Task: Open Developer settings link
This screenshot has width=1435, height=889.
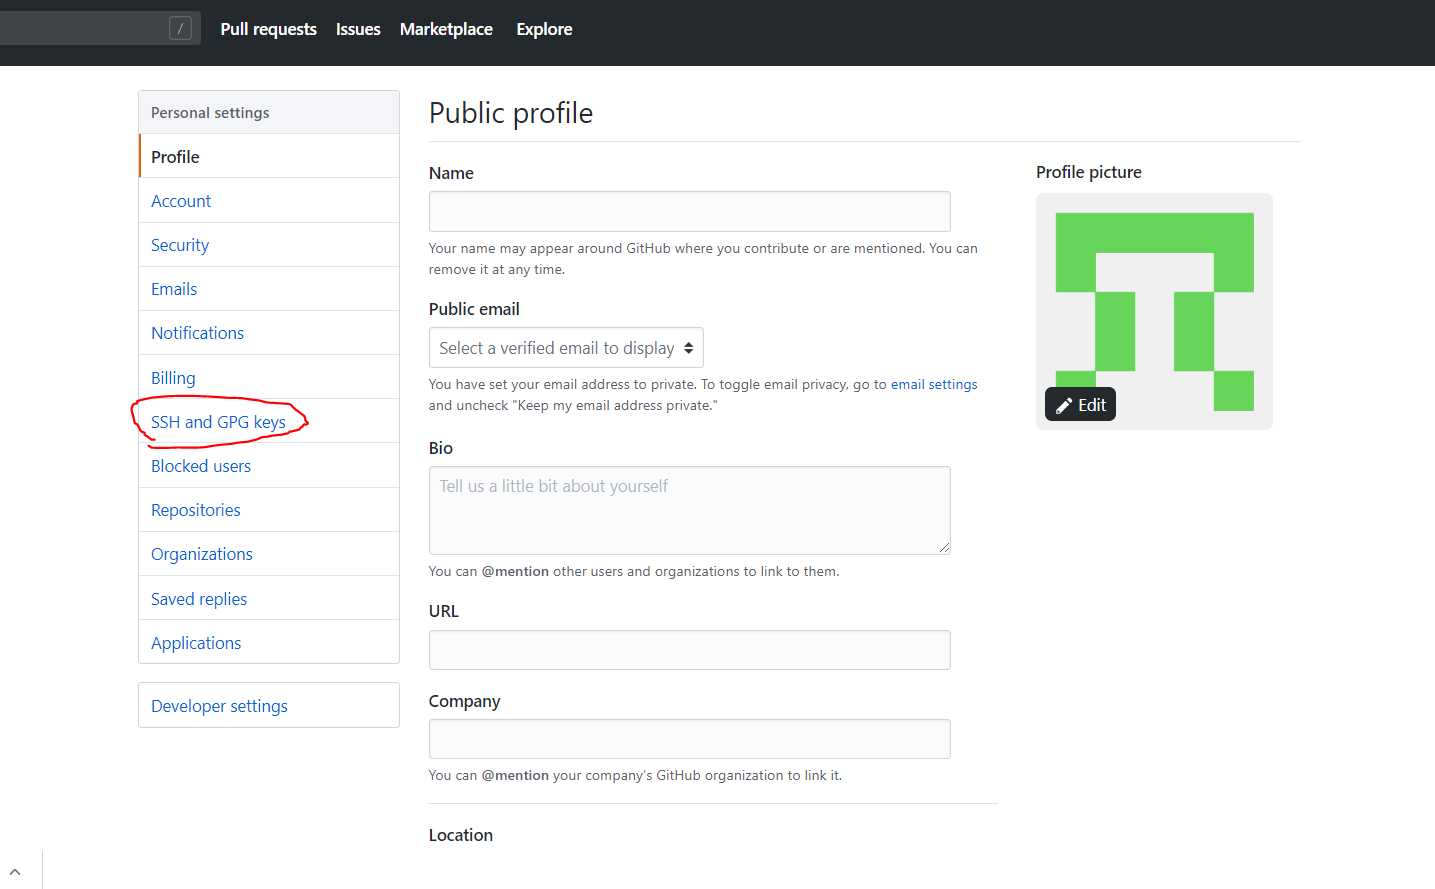Action: click(269, 705)
